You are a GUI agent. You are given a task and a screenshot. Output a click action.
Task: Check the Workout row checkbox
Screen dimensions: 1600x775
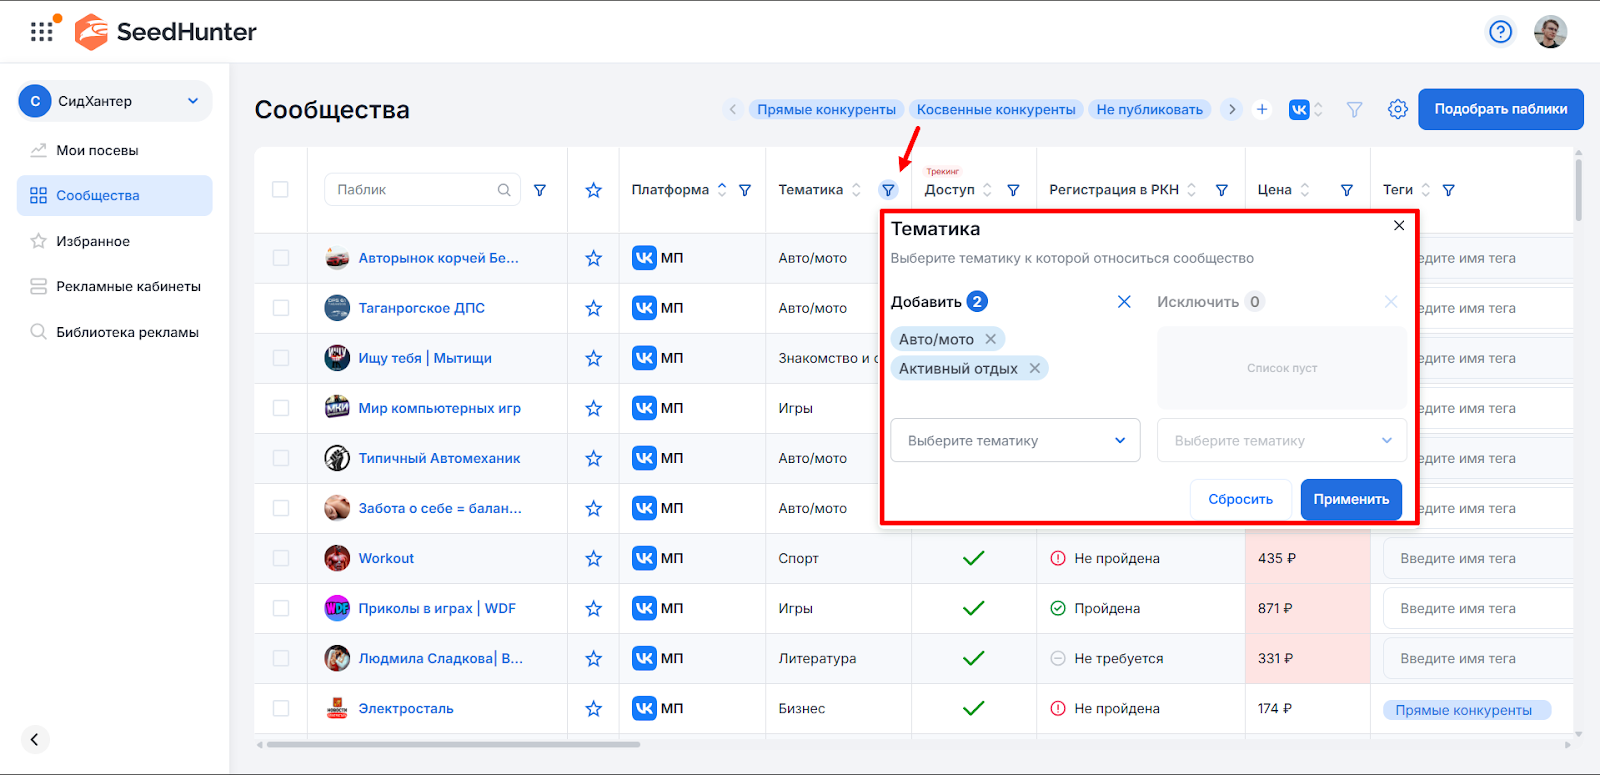(280, 558)
